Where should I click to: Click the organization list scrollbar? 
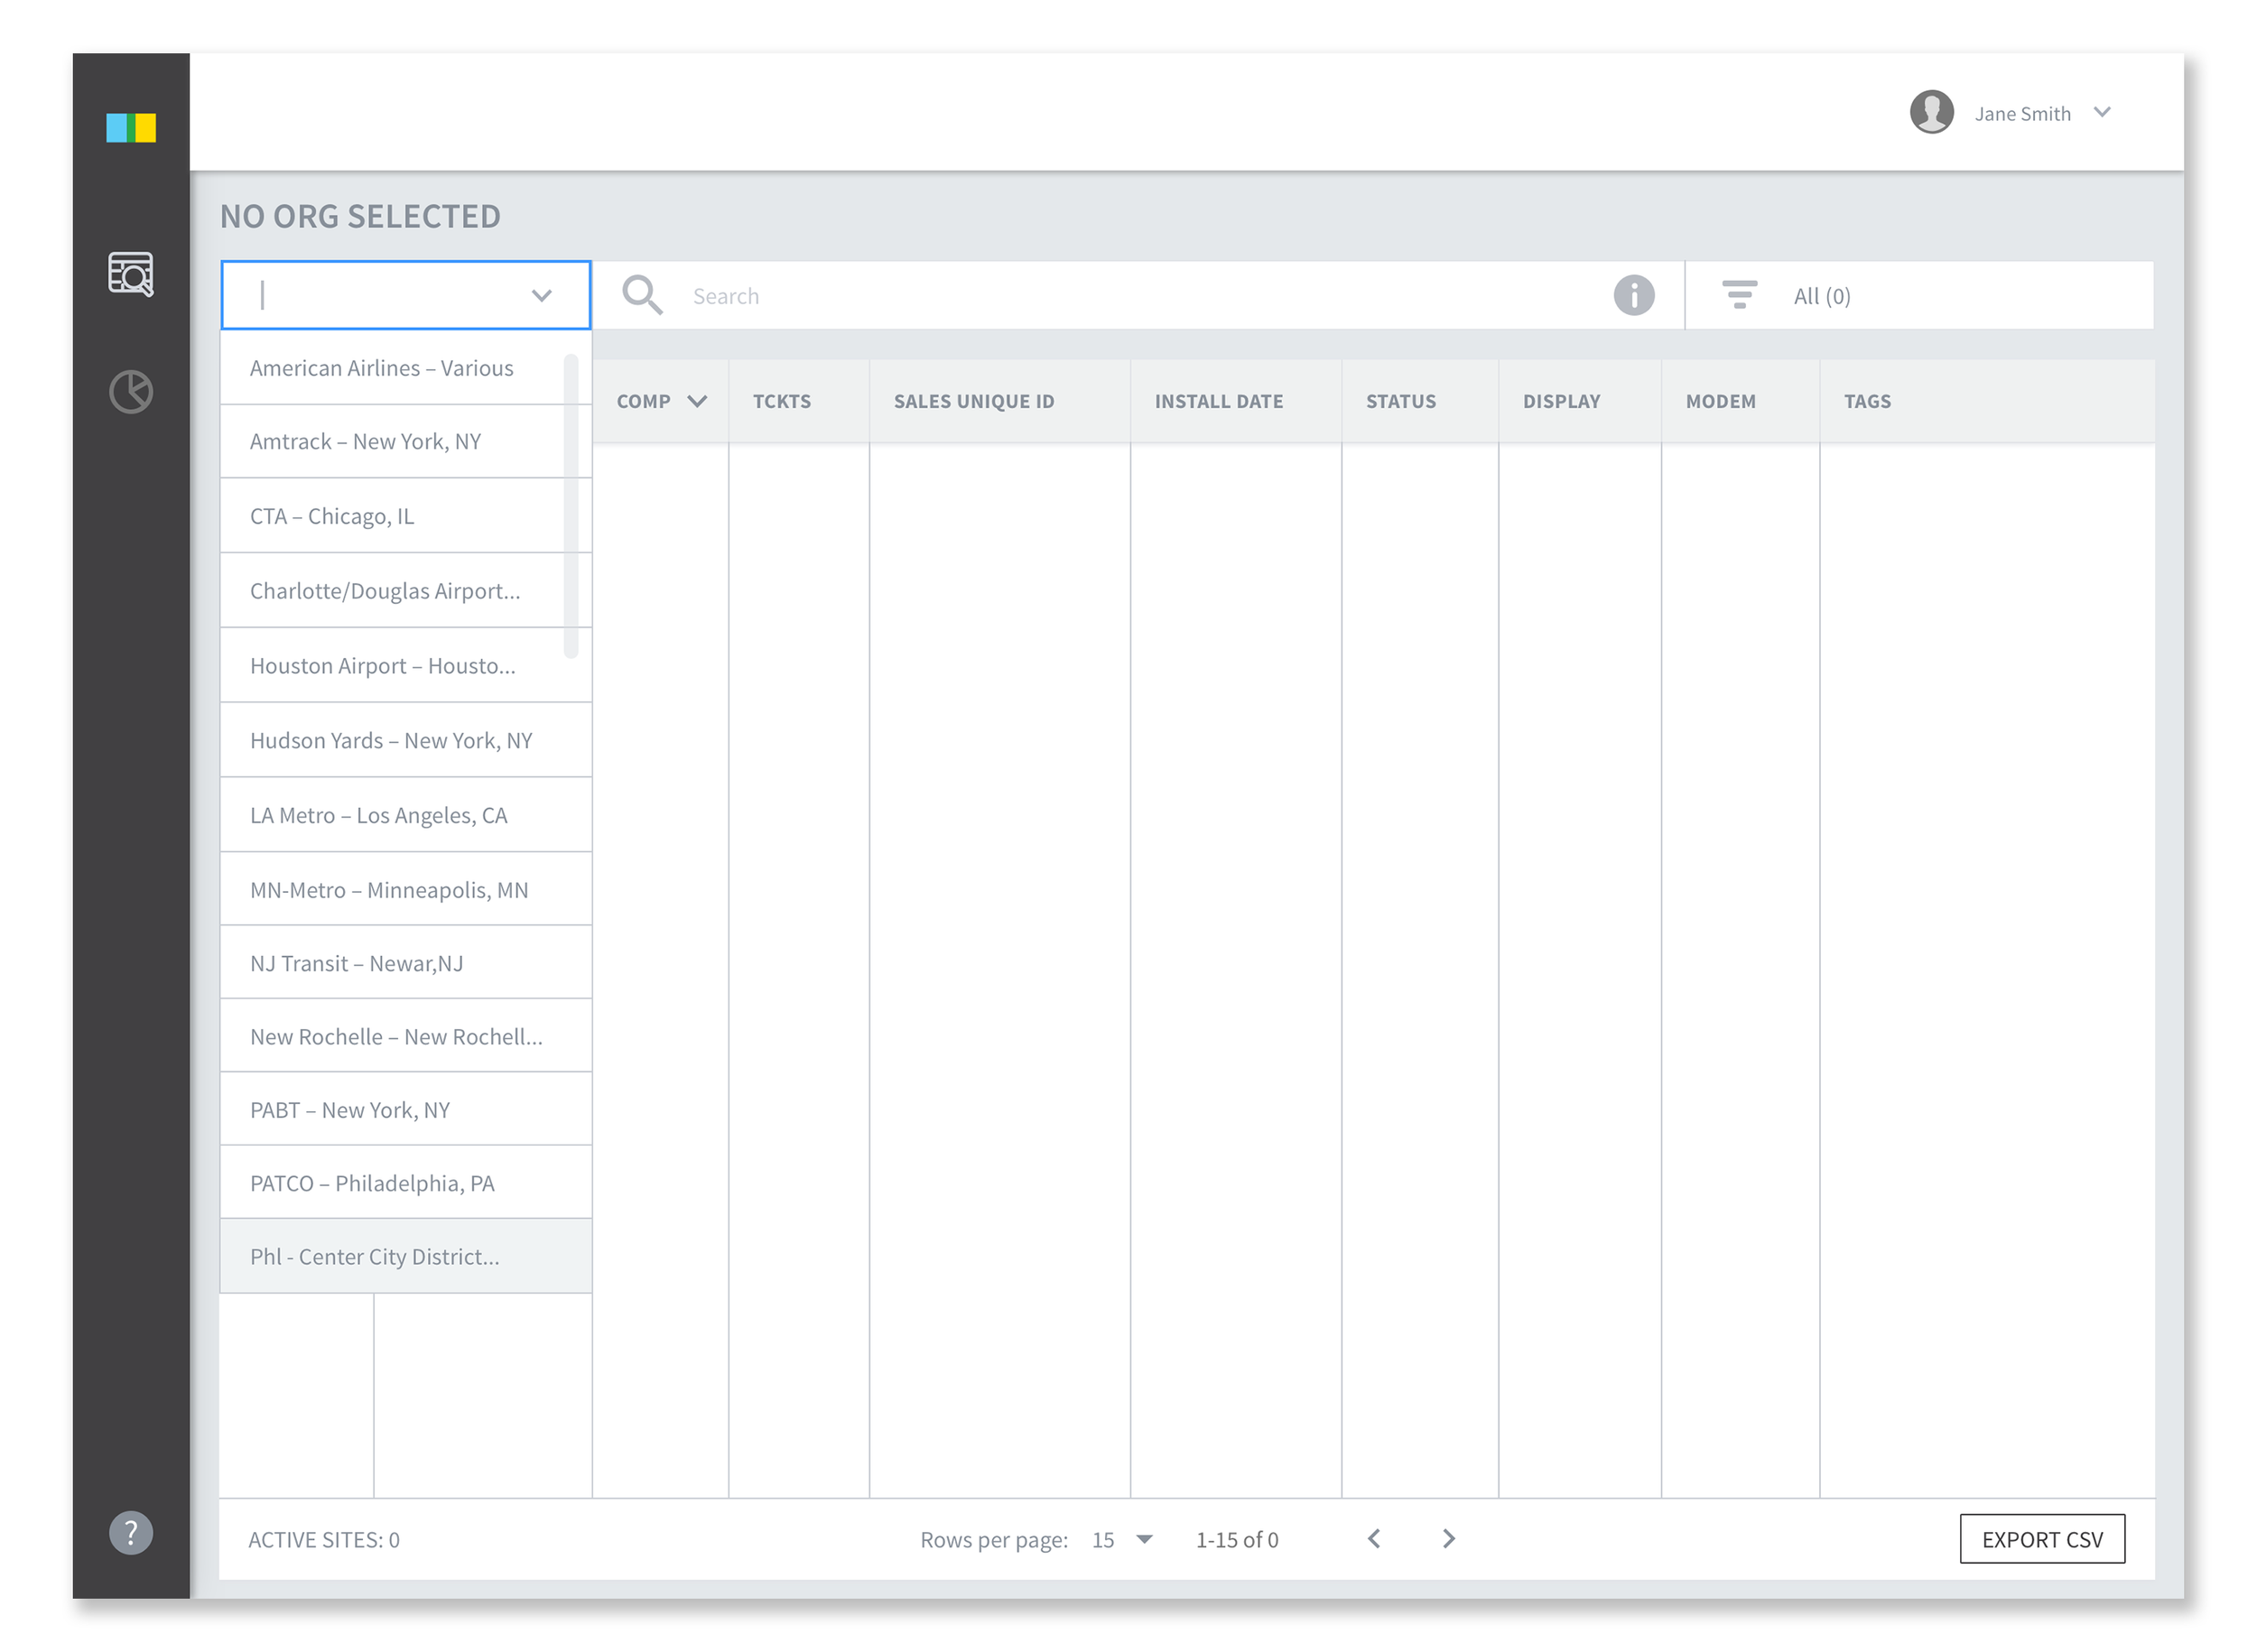pyautogui.click(x=571, y=505)
